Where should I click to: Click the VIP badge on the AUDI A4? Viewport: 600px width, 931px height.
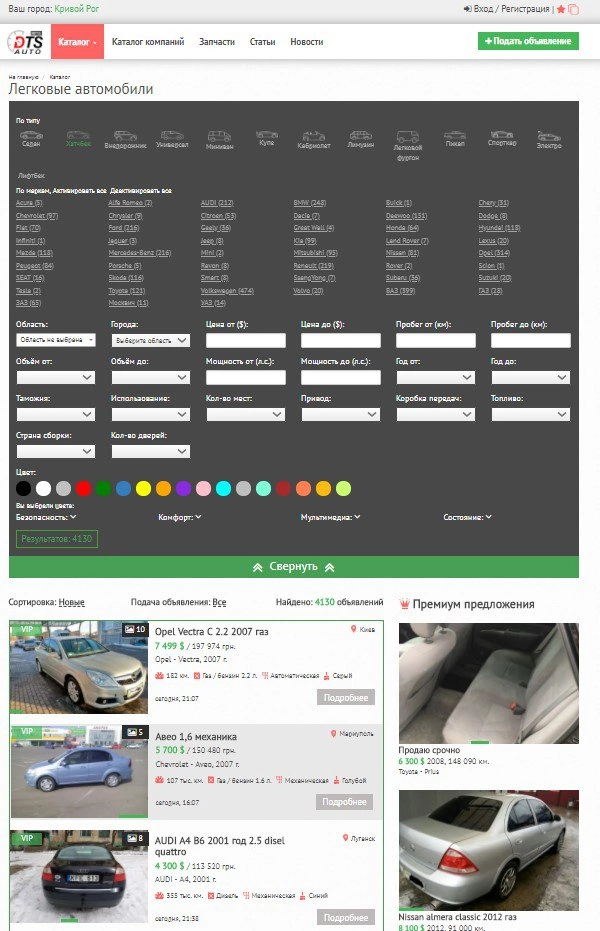[27, 838]
